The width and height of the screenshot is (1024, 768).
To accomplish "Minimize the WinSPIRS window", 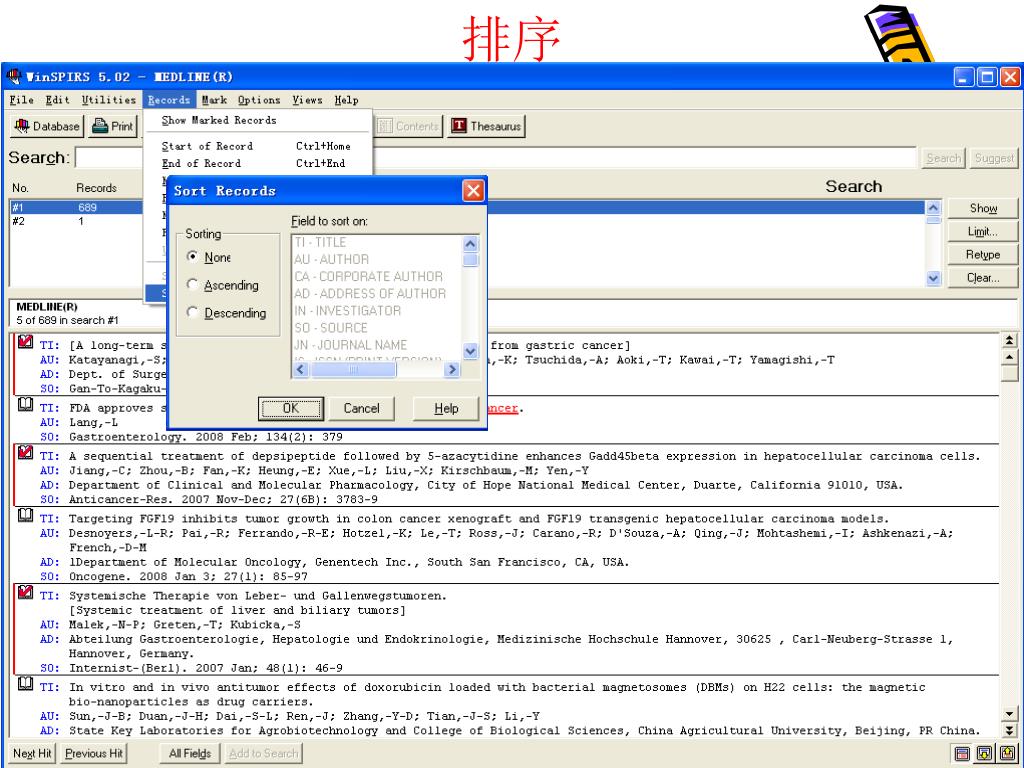I will [x=965, y=77].
